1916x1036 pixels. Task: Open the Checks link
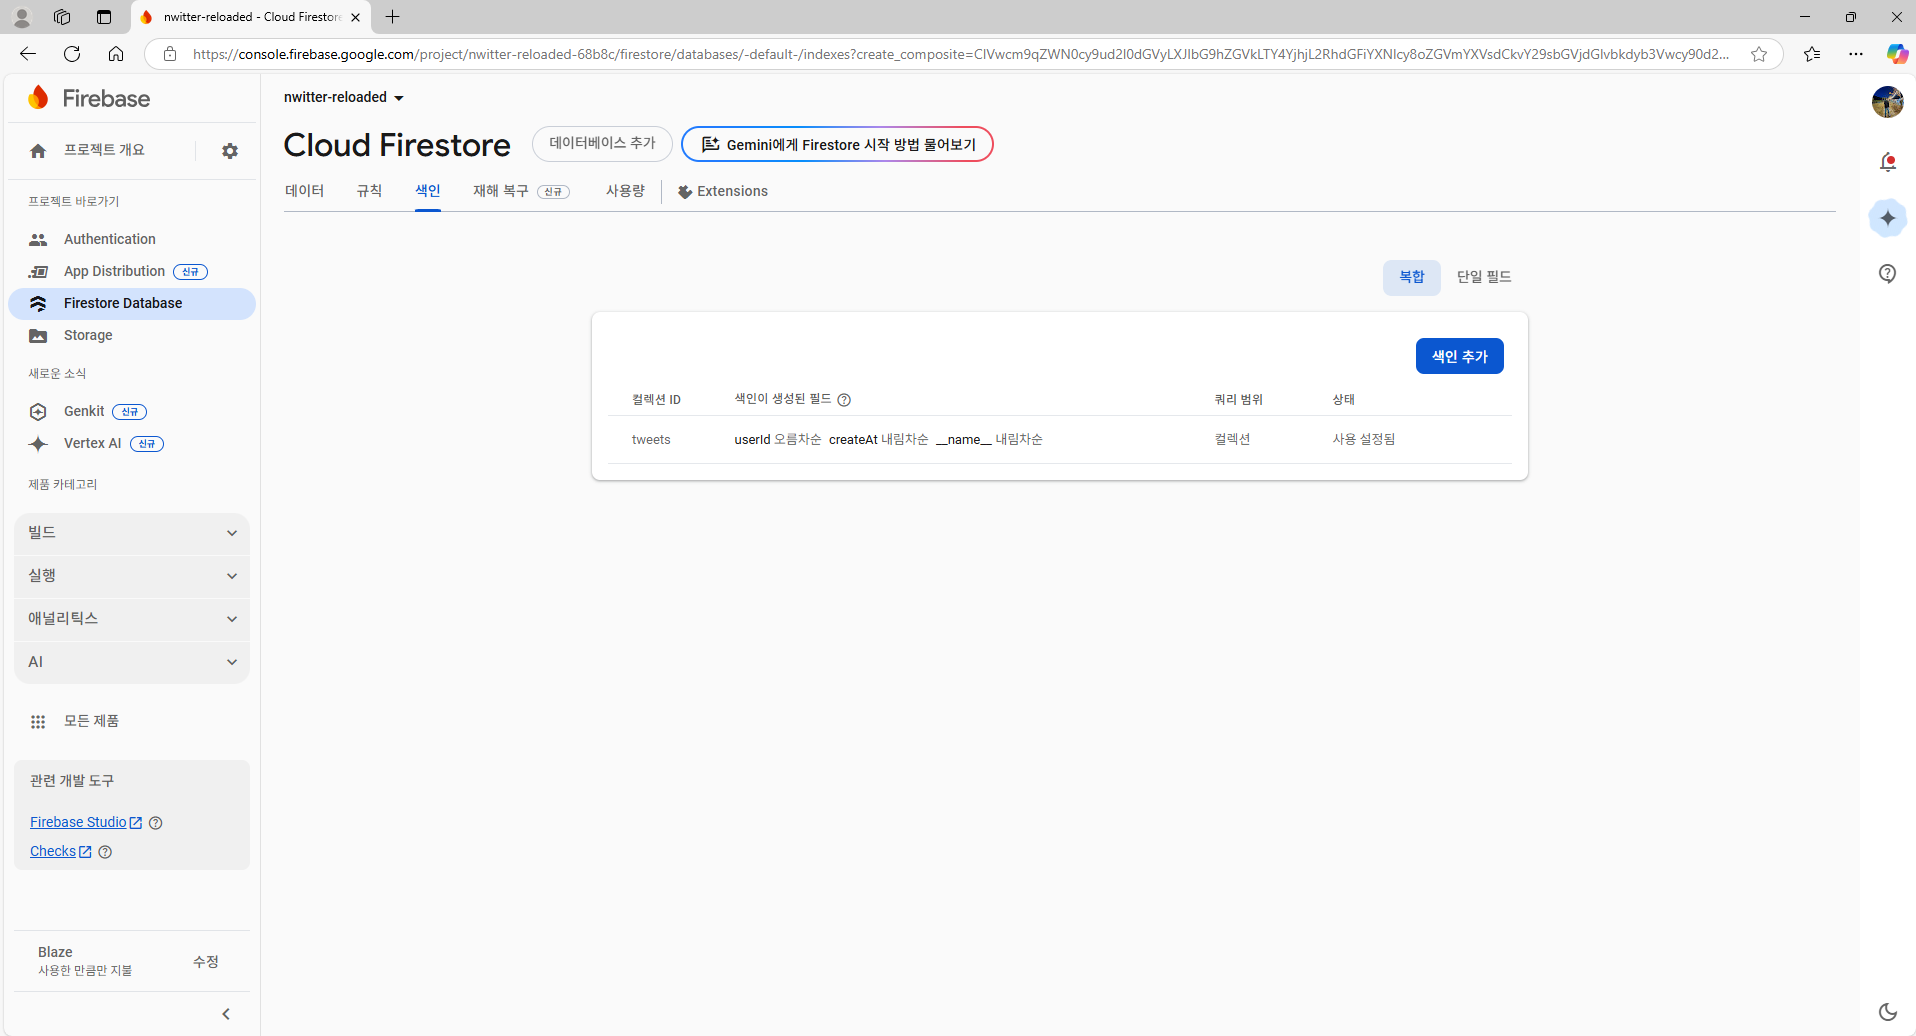[x=61, y=851]
